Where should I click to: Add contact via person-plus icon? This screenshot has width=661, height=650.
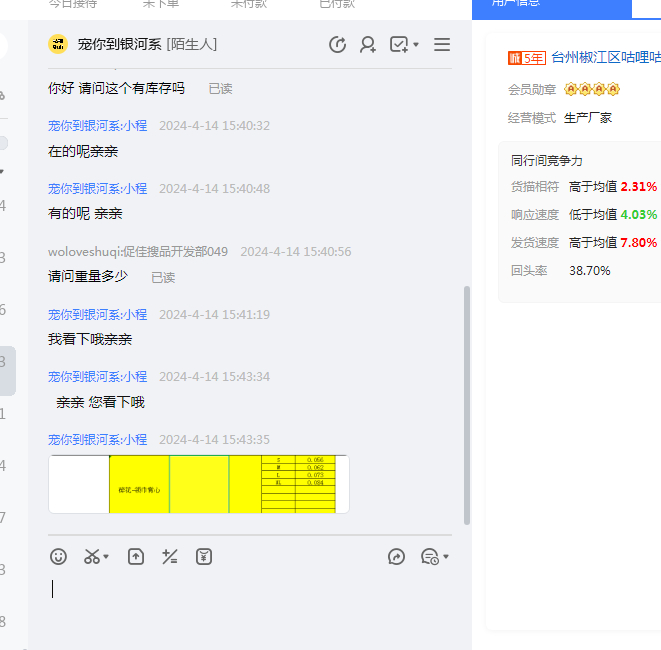368,44
